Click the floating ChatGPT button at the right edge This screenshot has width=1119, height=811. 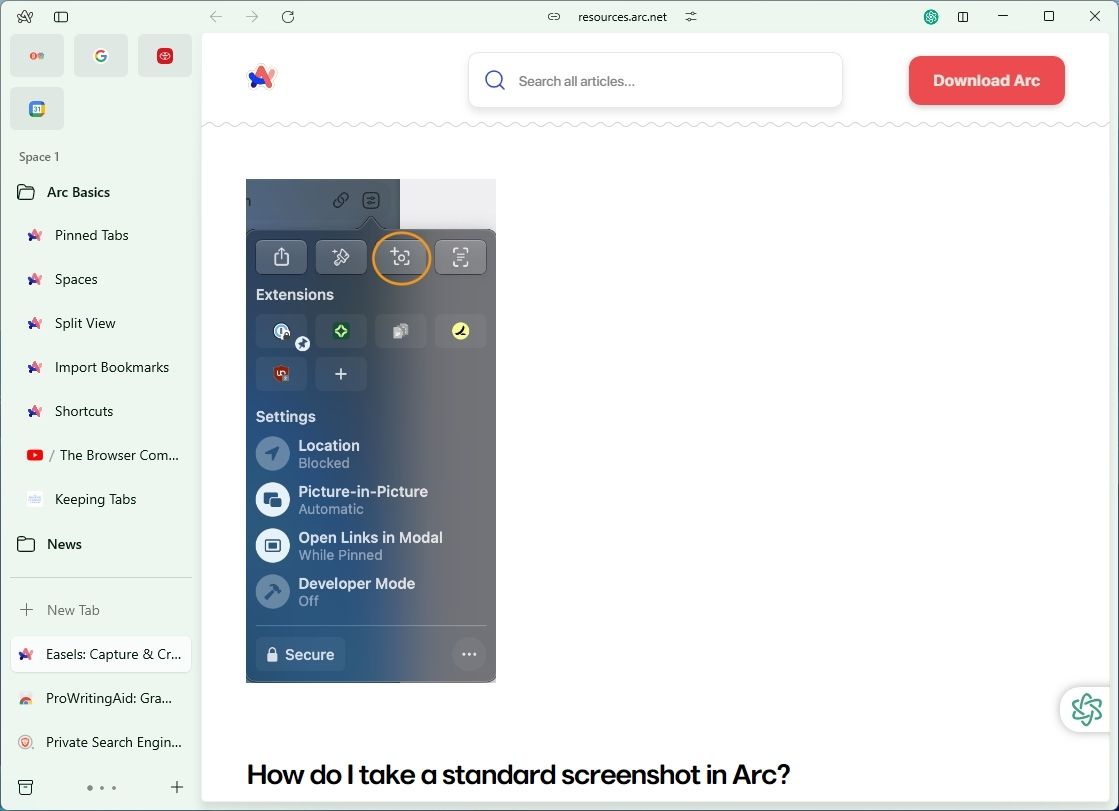point(1086,710)
